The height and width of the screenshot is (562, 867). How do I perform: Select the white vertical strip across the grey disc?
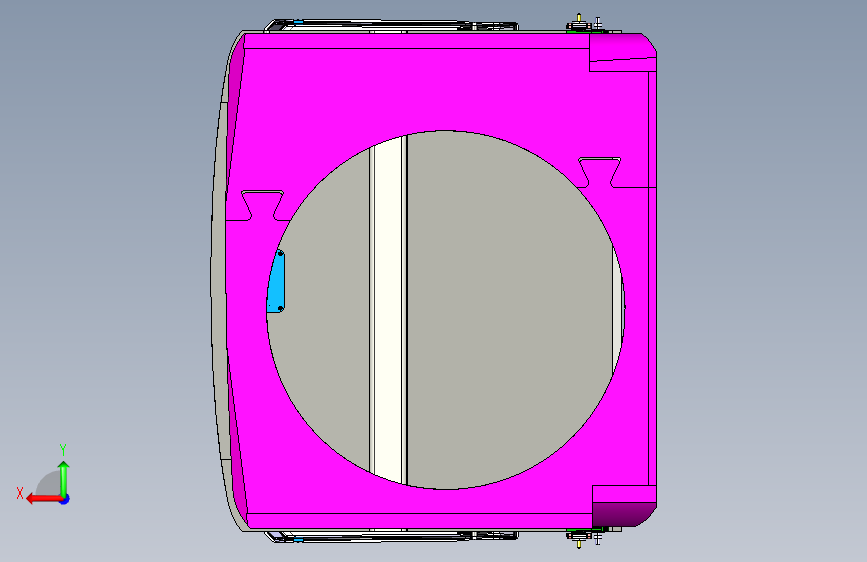(x=389, y=309)
